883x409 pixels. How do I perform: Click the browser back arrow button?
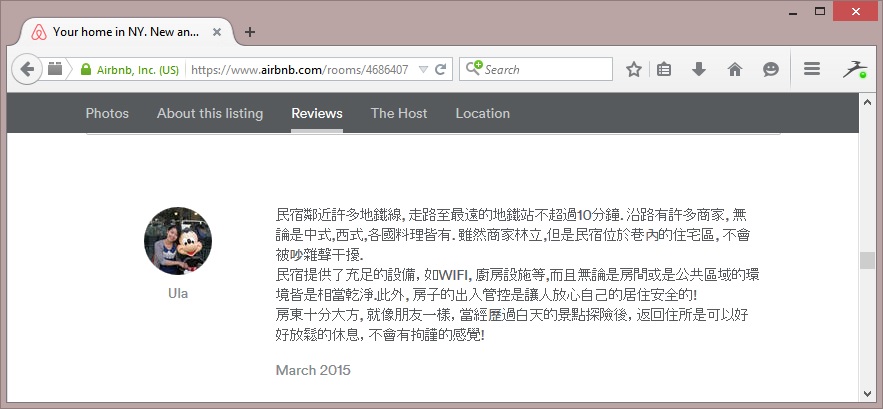27,69
